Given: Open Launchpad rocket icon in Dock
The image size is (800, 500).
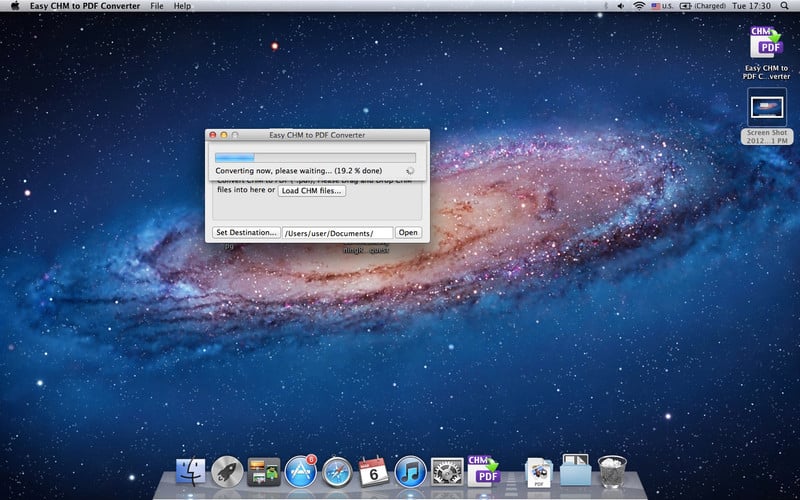Looking at the screenshot, I should [227, 471].
